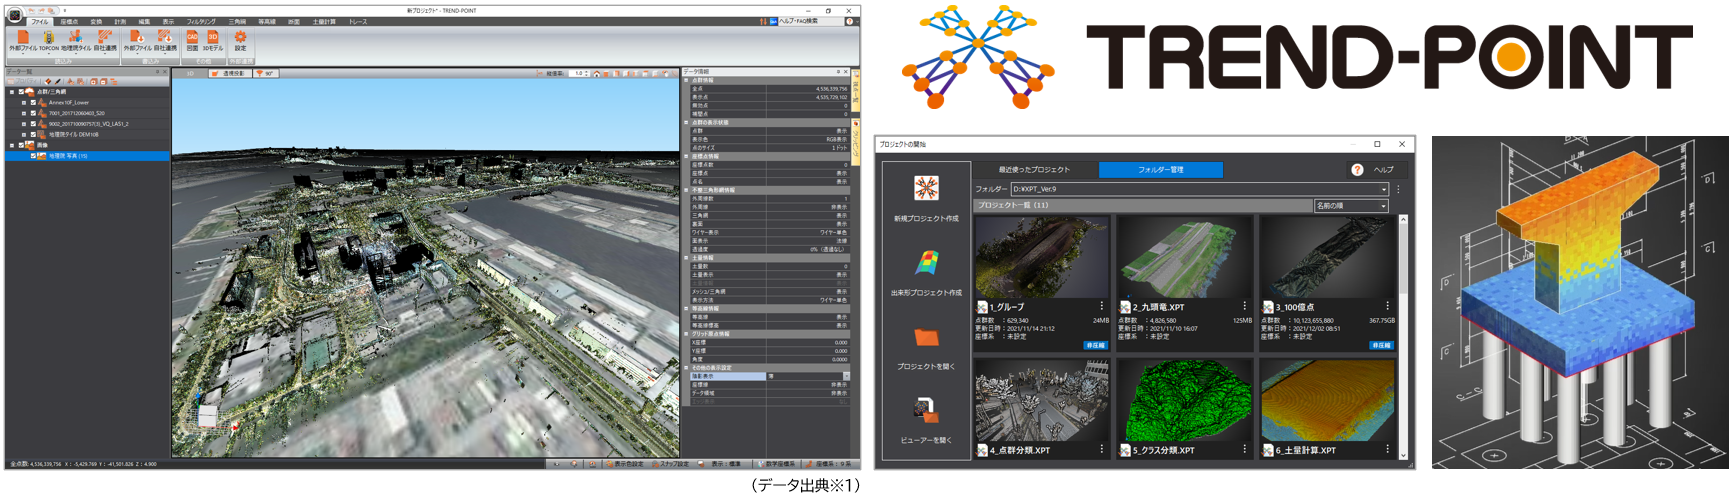Screen dimensions: 1731x499
Task: Switch to the 土量計算 ribbon tab
Action: click(x=324, y=21)
